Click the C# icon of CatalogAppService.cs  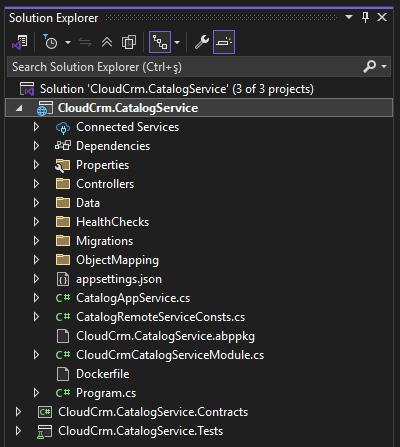point(63,298)
